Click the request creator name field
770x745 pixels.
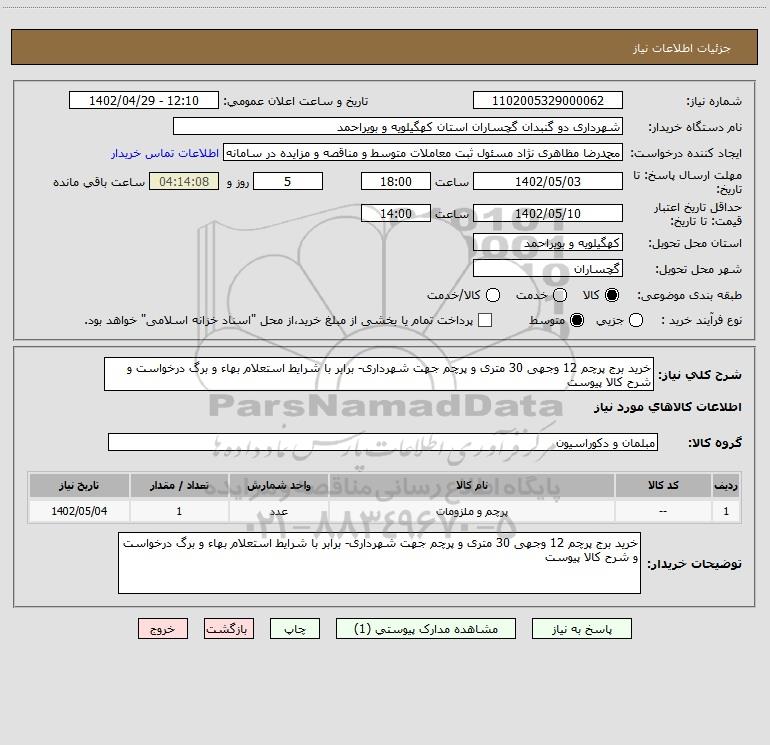423,153
